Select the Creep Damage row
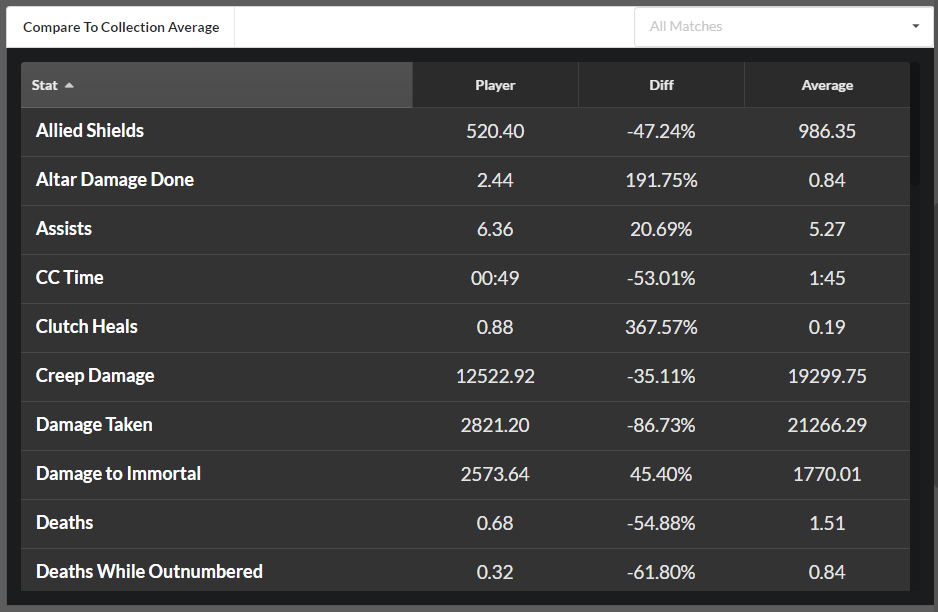Screen dimensions: 938x612 click(465, 377)
